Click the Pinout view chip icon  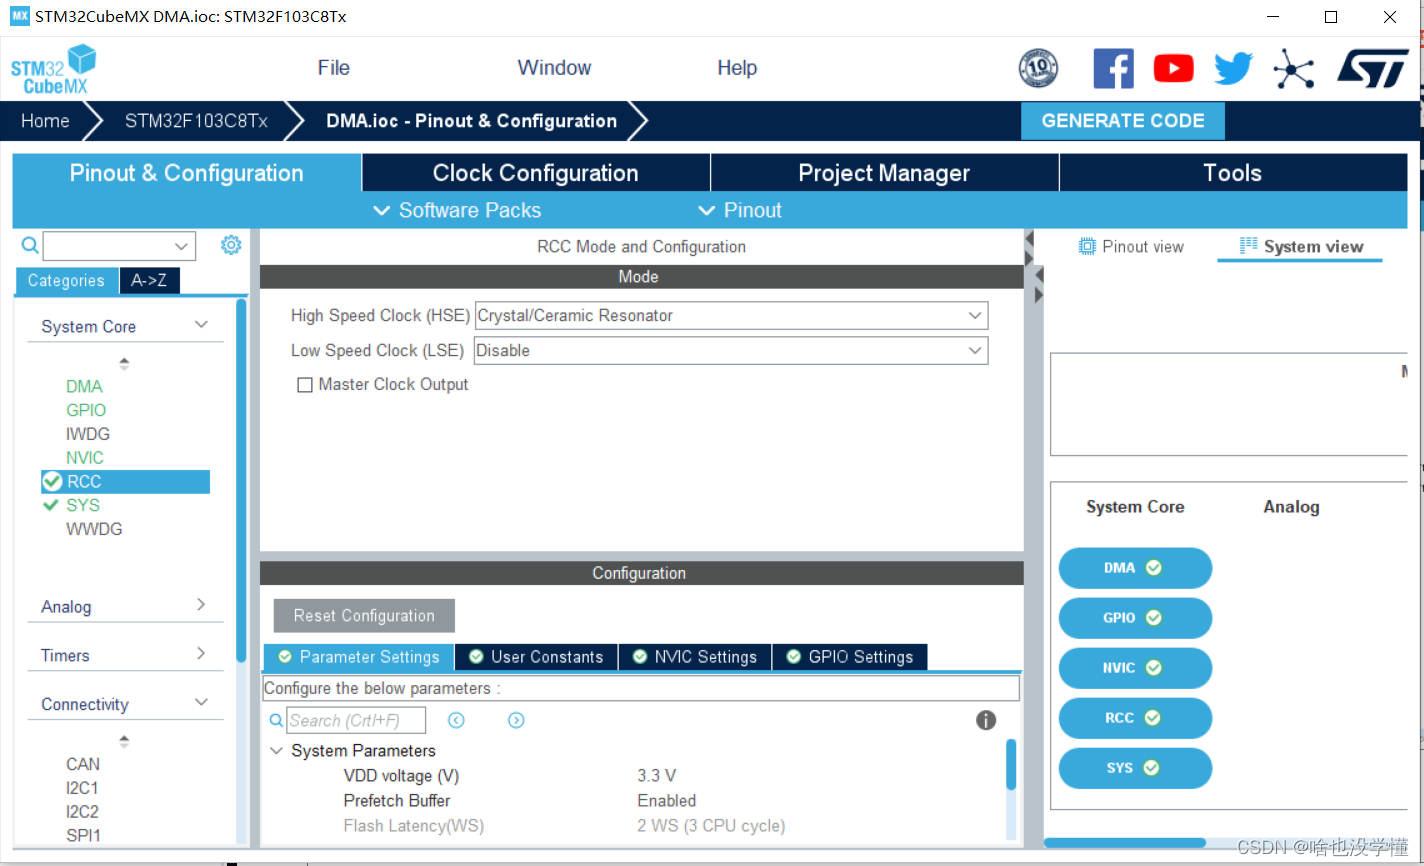[1087, 246]
